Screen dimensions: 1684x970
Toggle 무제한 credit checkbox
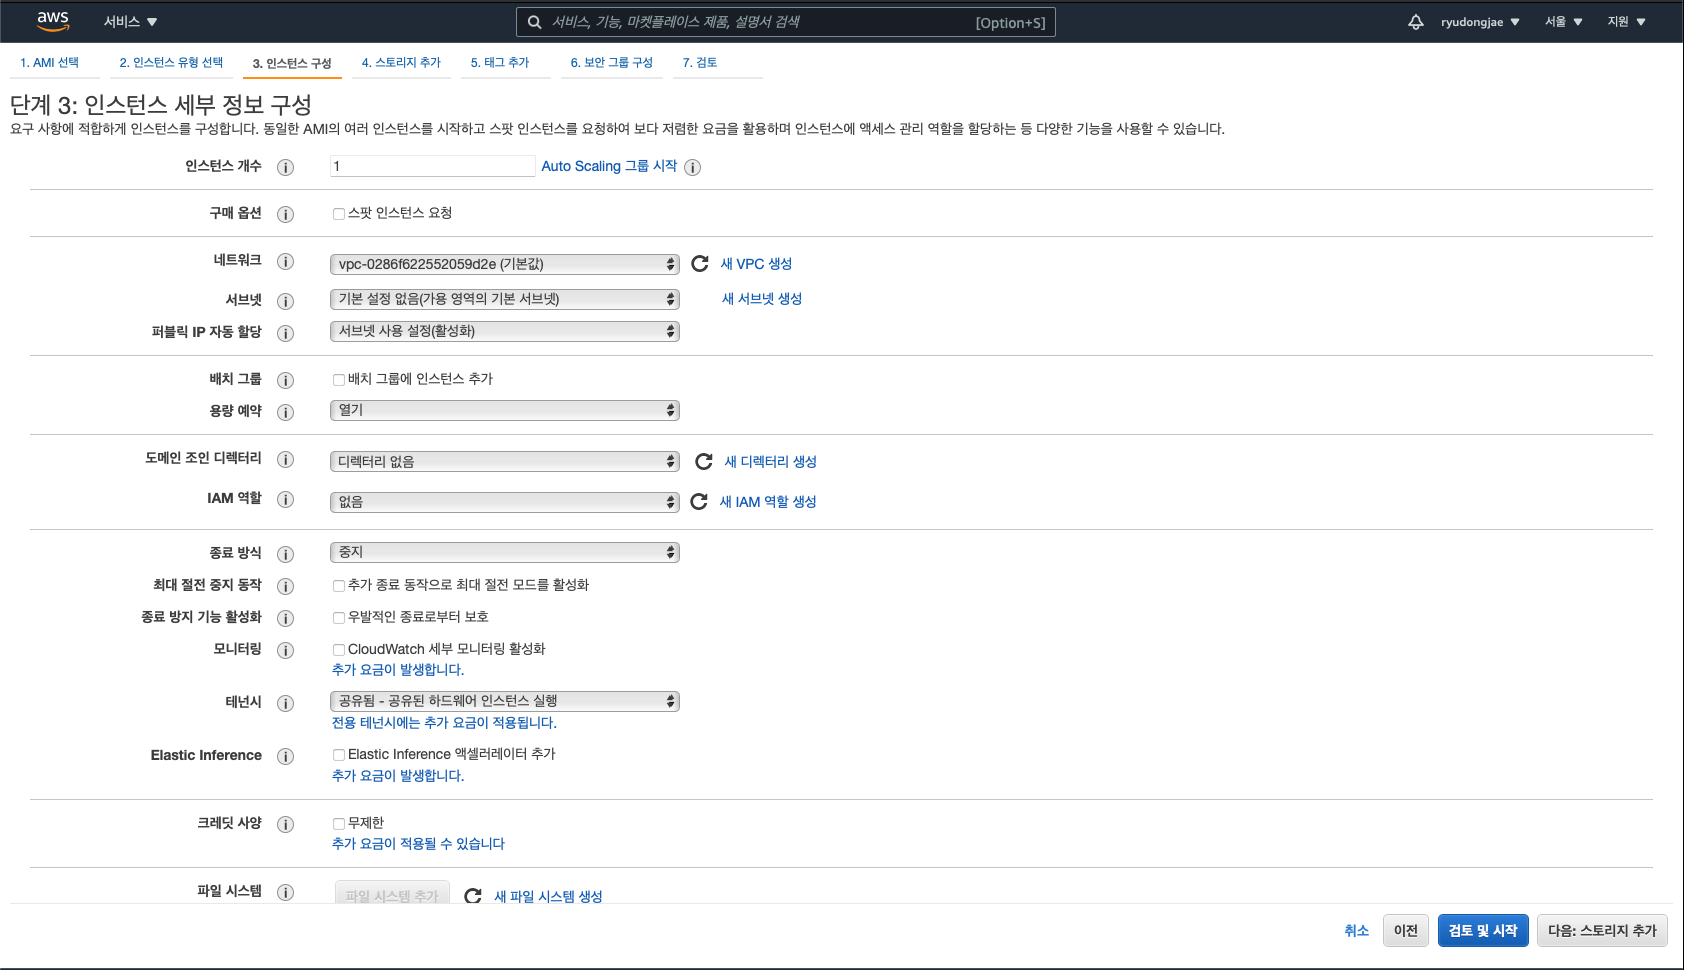[x=339, y=824]
